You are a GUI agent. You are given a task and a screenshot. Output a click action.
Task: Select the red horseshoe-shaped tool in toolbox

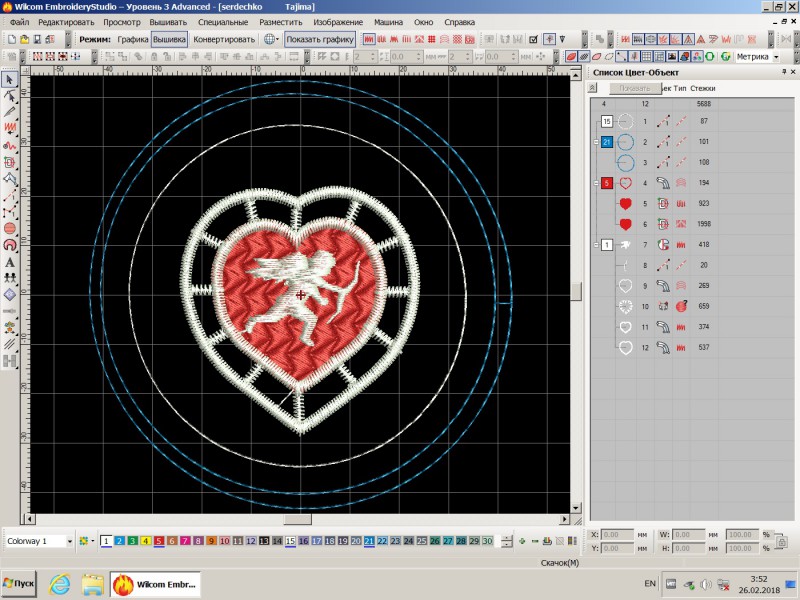[10, 245]
